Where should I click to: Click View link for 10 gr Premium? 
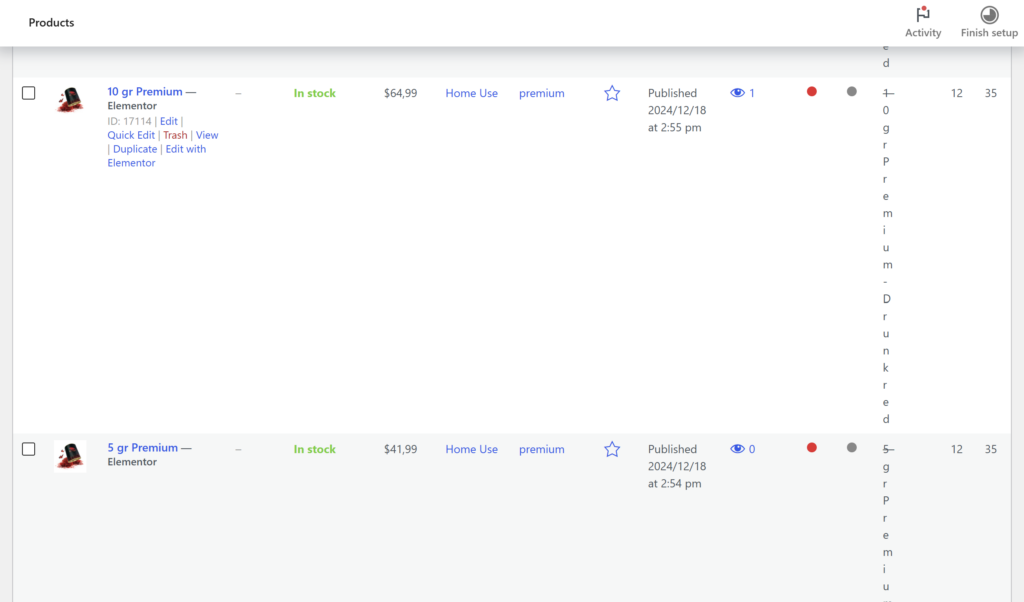point(207,135)
